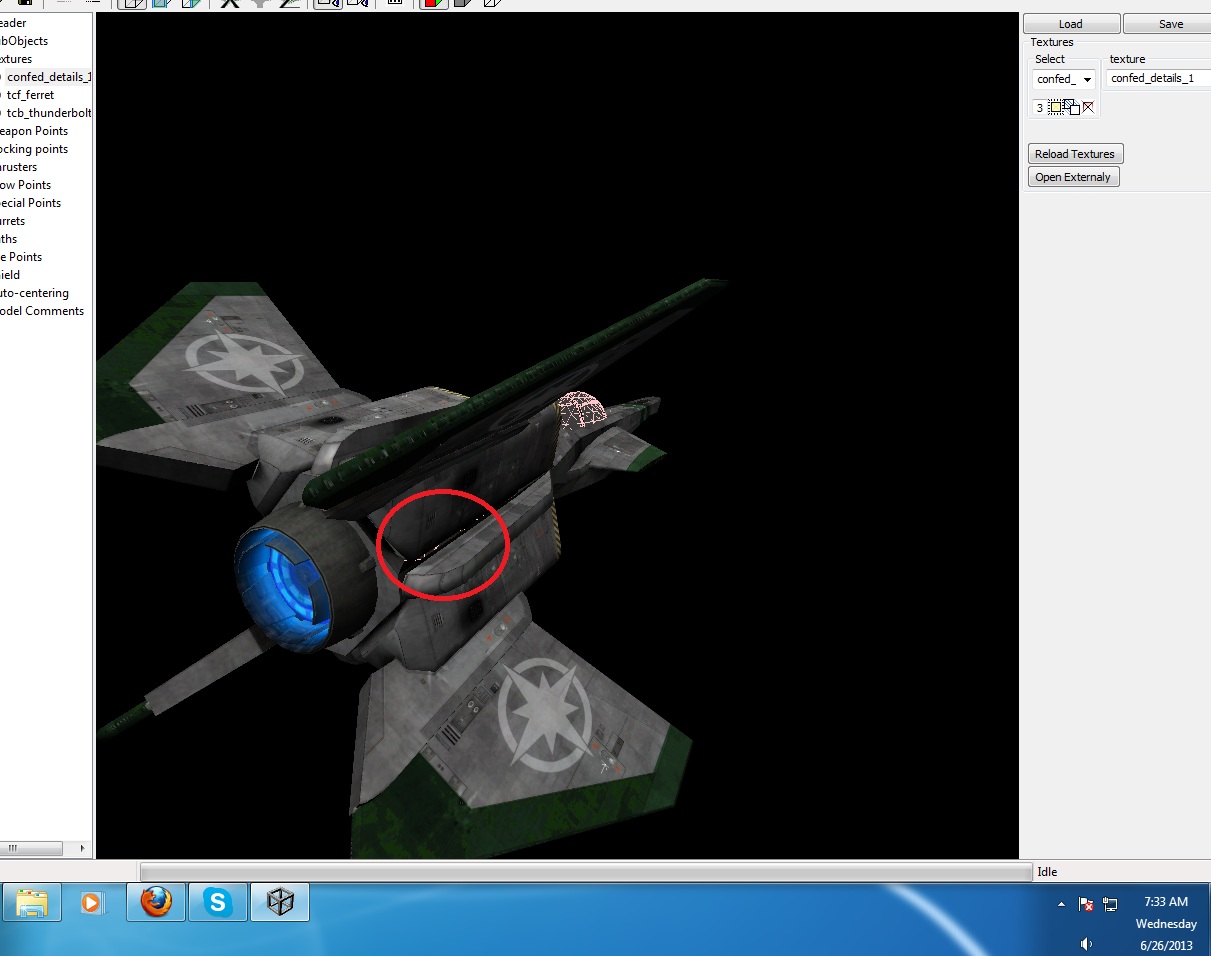Open Skype from the taskbar

click(217, 903)
